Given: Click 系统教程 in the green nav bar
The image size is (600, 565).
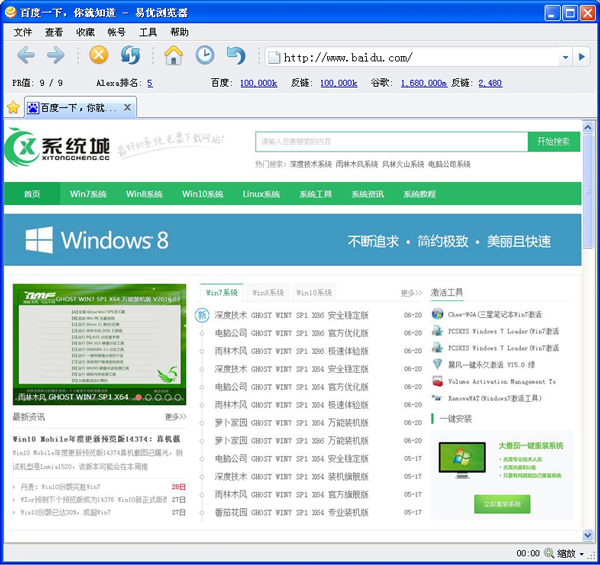Looking at the screenshot, I should pos(419,194).
